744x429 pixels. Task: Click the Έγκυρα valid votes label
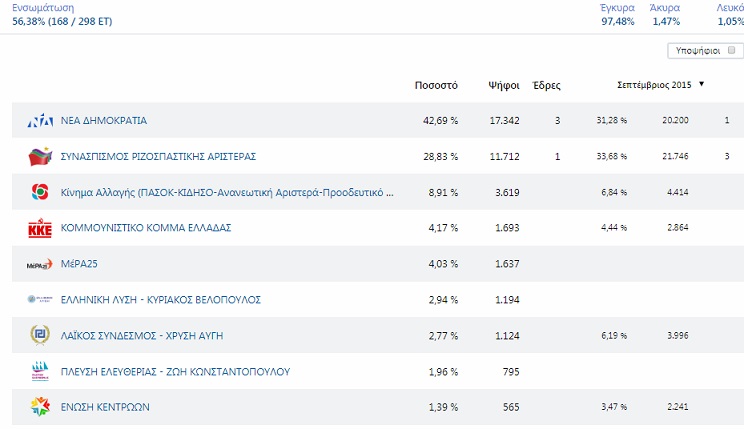click(617, 7)
